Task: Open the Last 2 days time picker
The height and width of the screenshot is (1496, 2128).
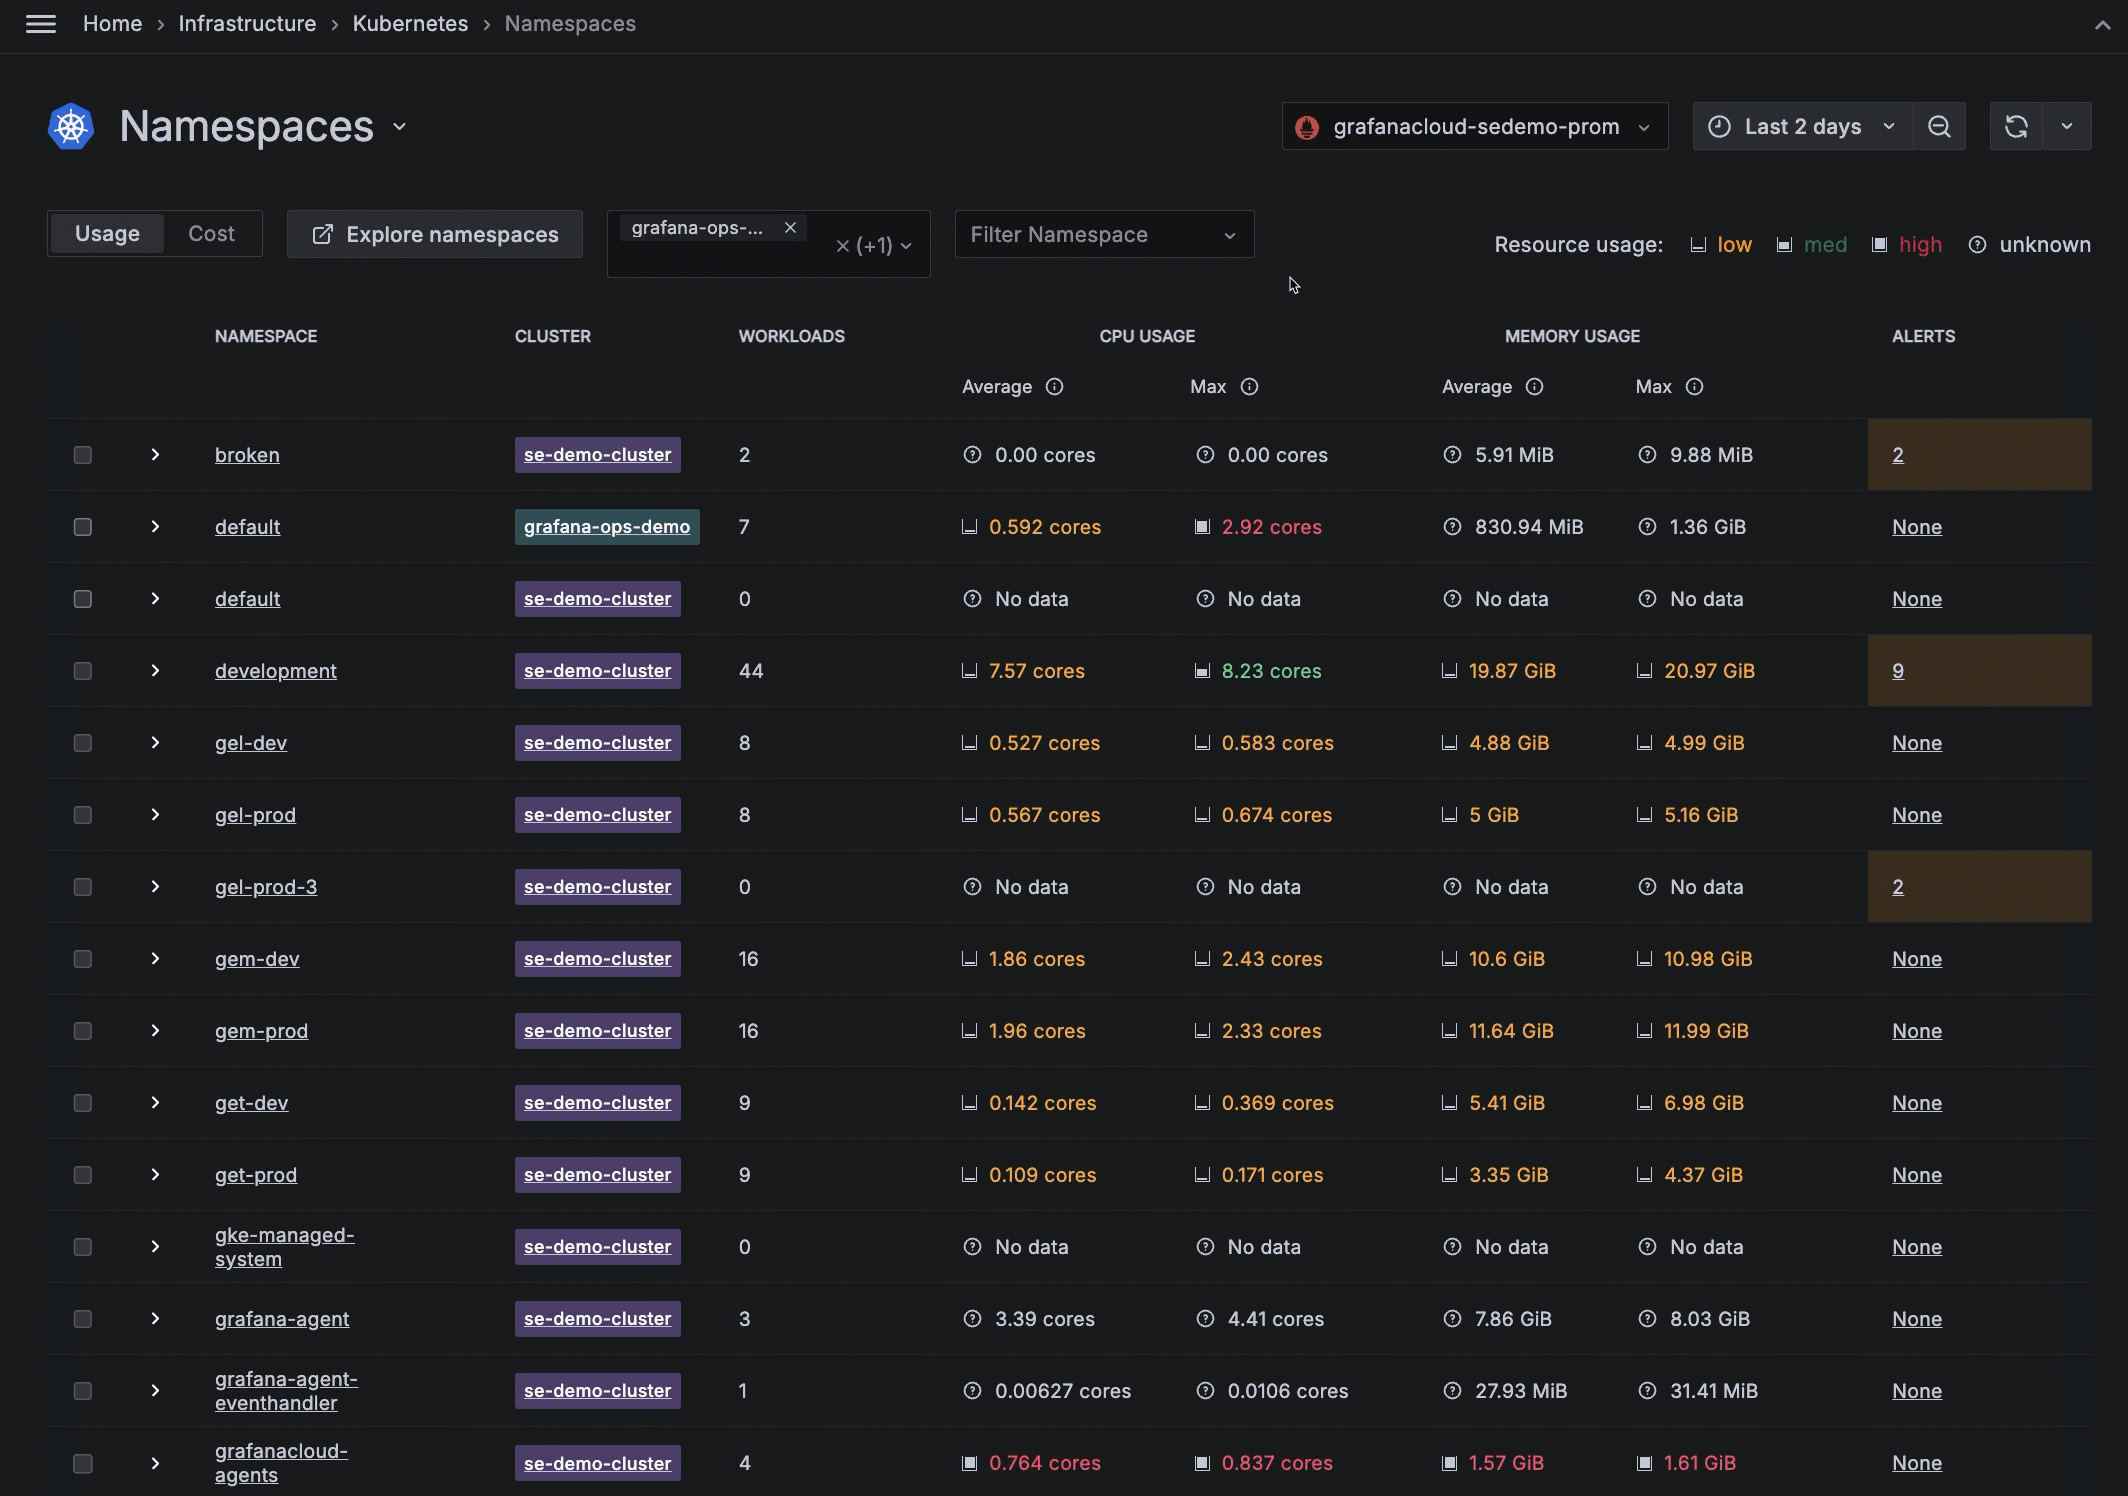Action: 1802,127
